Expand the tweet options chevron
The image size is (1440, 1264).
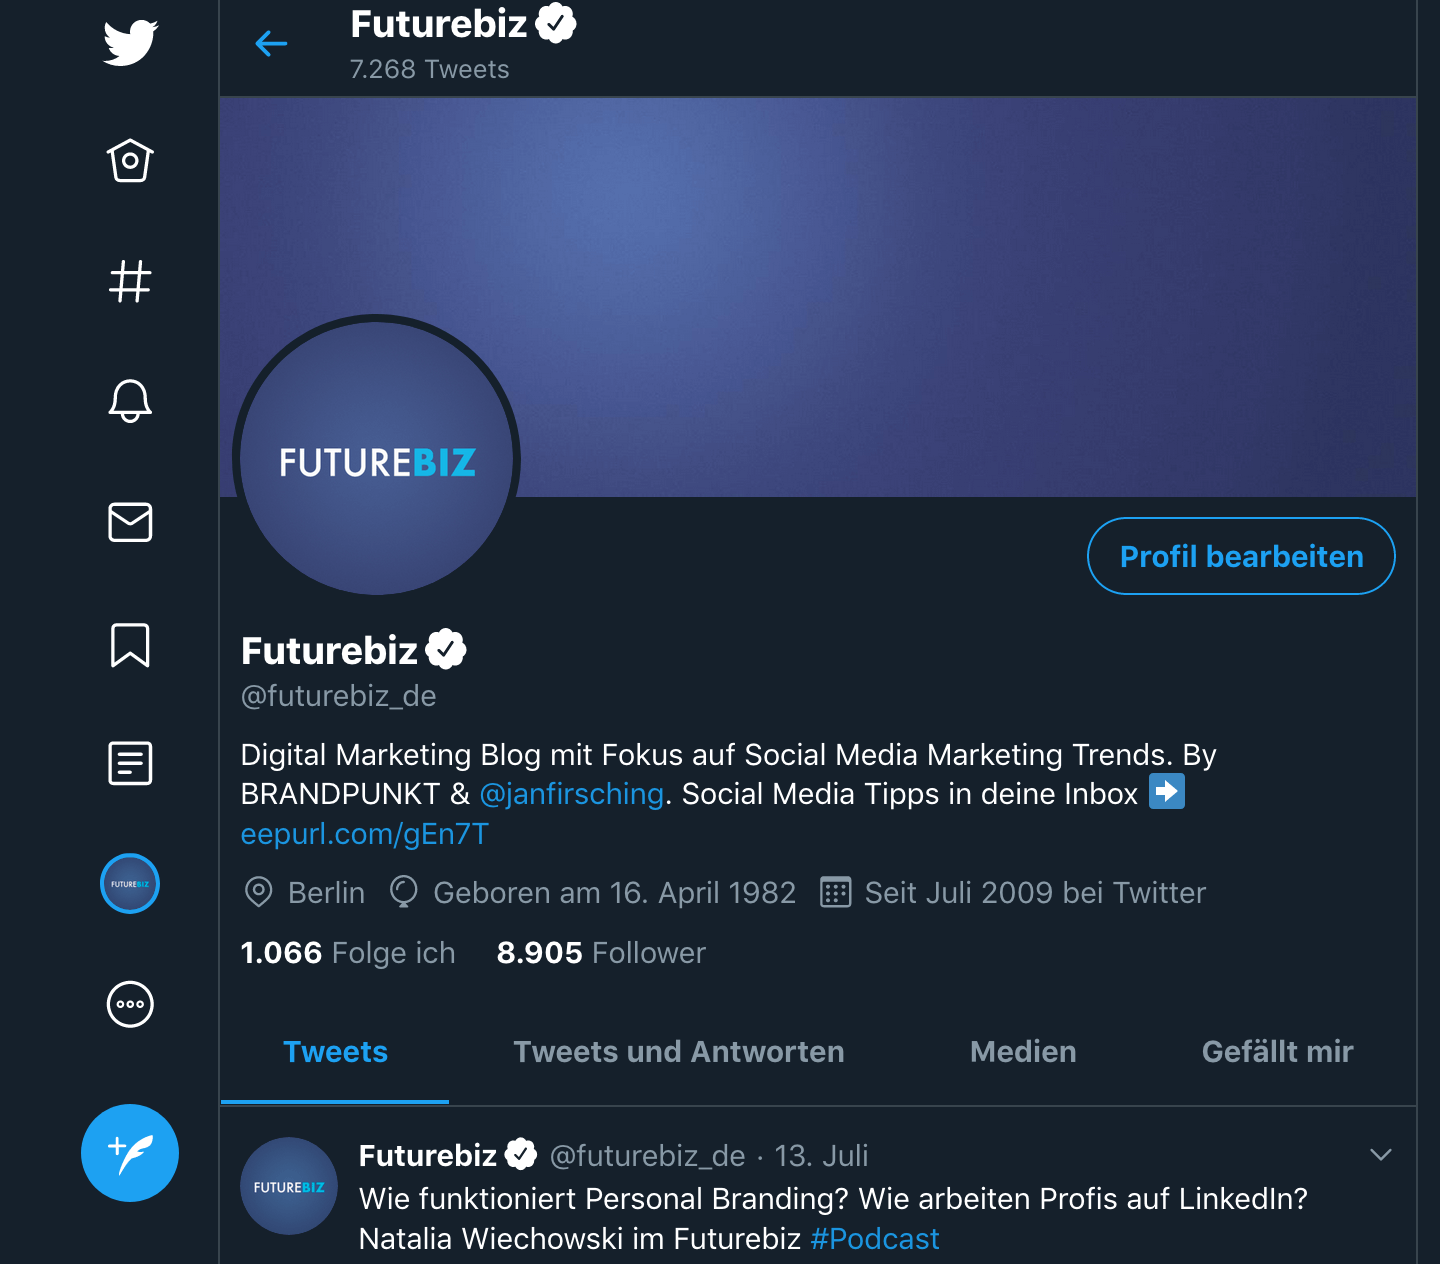click(x=1381, y=1155)
